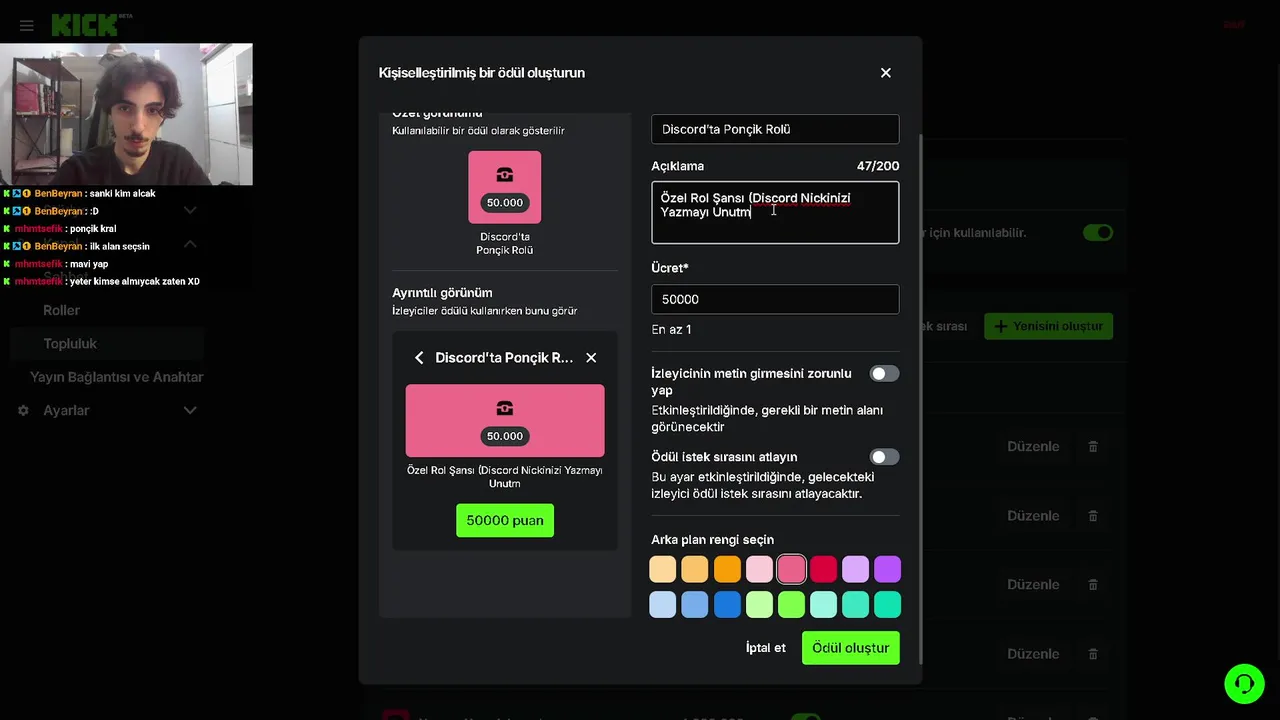
Task: Open the Topluluk sidebar item
Action: (x=70, y=344)
